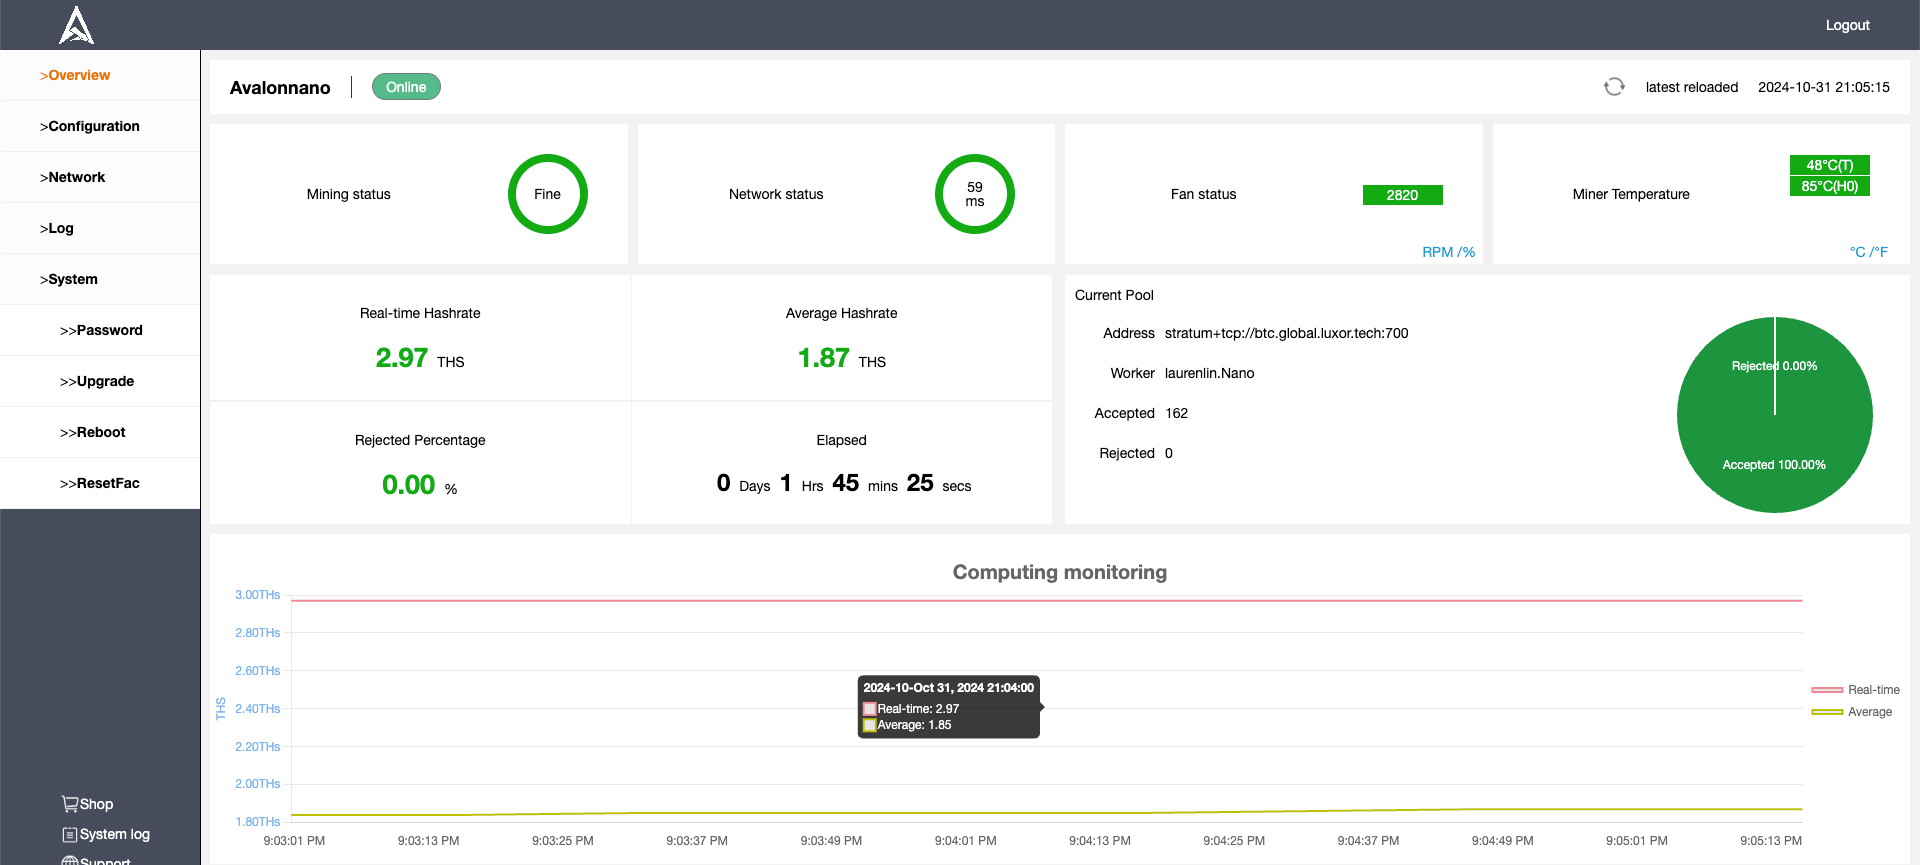The height and width of the screenshot is (865, 1920).
Task: Toggle the Average legend series
Action: click(x=1851, y=712)
